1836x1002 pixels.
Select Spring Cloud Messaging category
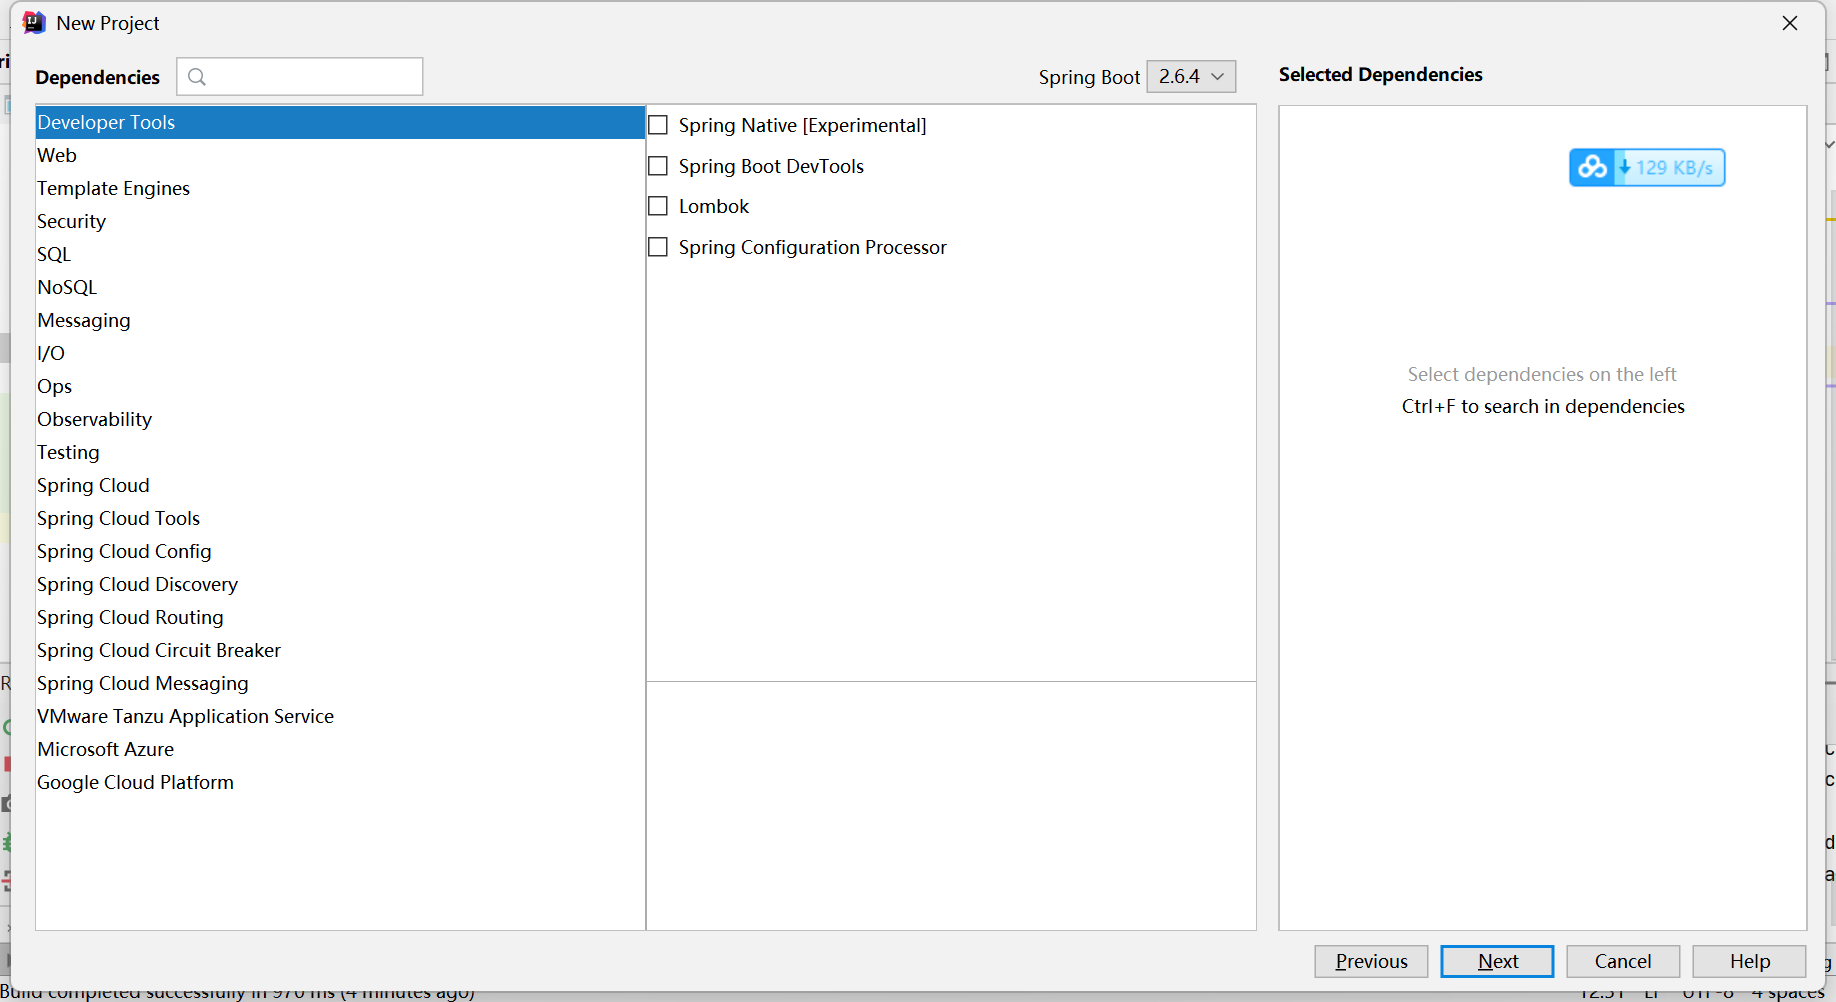pos(340,683)
